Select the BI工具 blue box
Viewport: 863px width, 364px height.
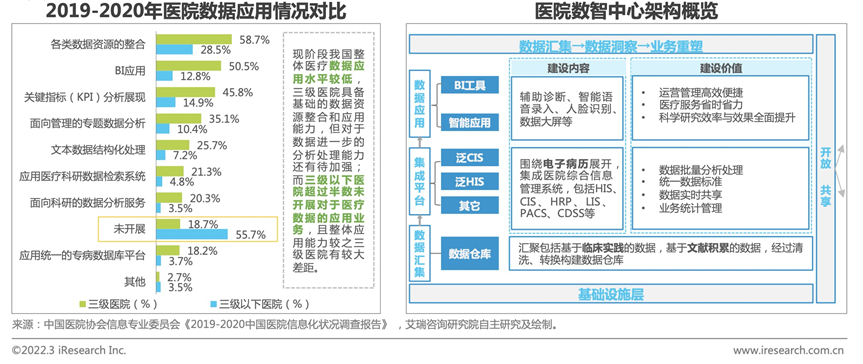(469, 85)
